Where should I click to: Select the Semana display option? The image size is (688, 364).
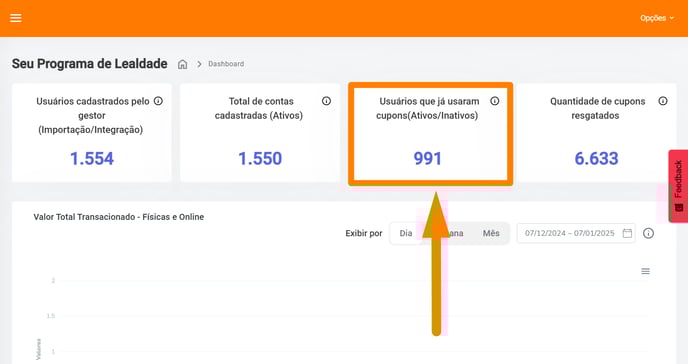tap(448, 233)
